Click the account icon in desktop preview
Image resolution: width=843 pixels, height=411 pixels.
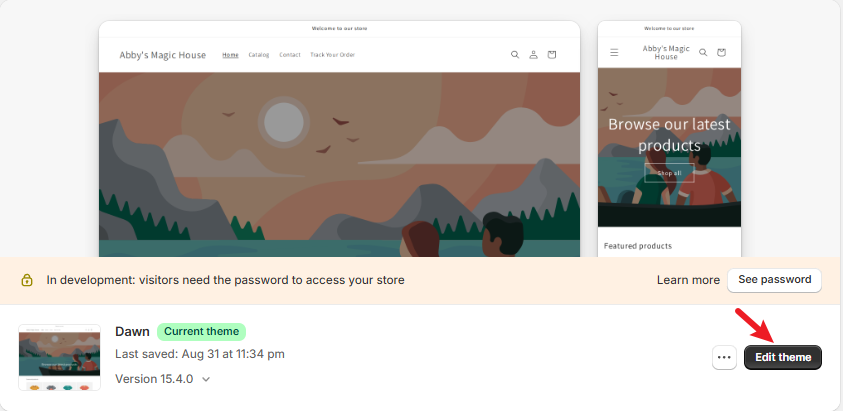point(533,55)
